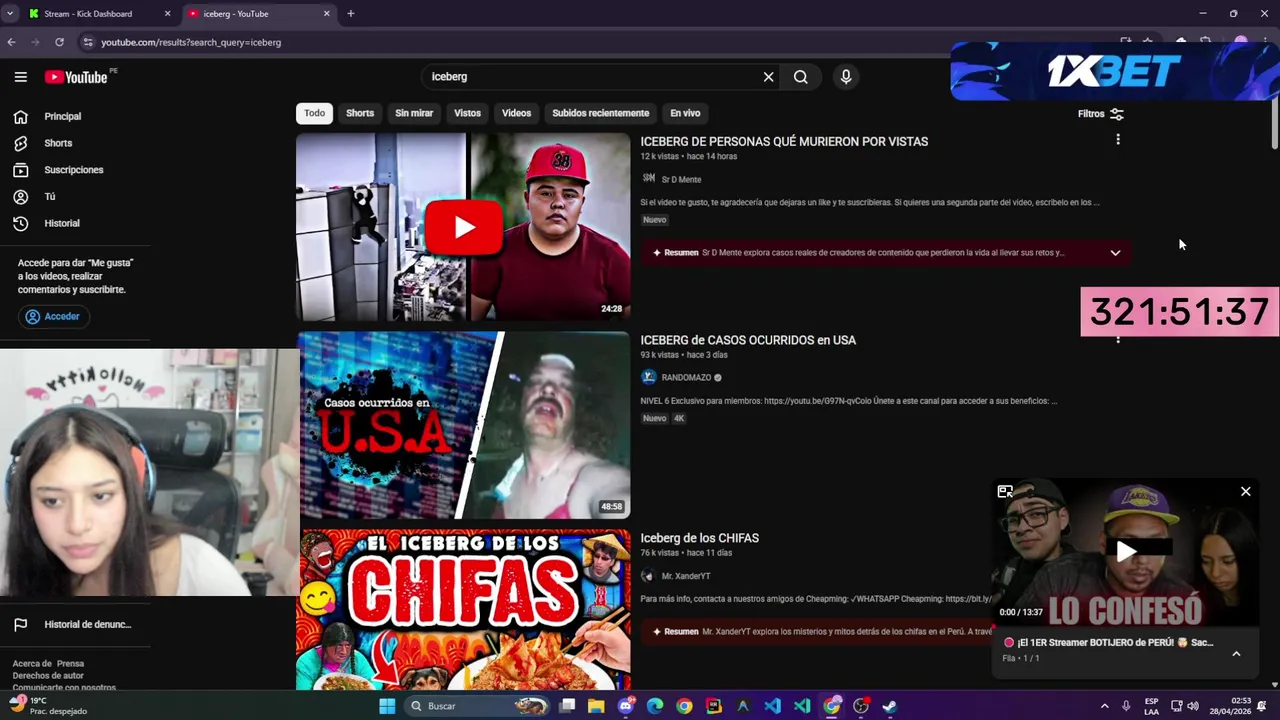This screenshot has height=720, width=1280.
Task: Select the Todo filter chip
Action: pos(314,113)
